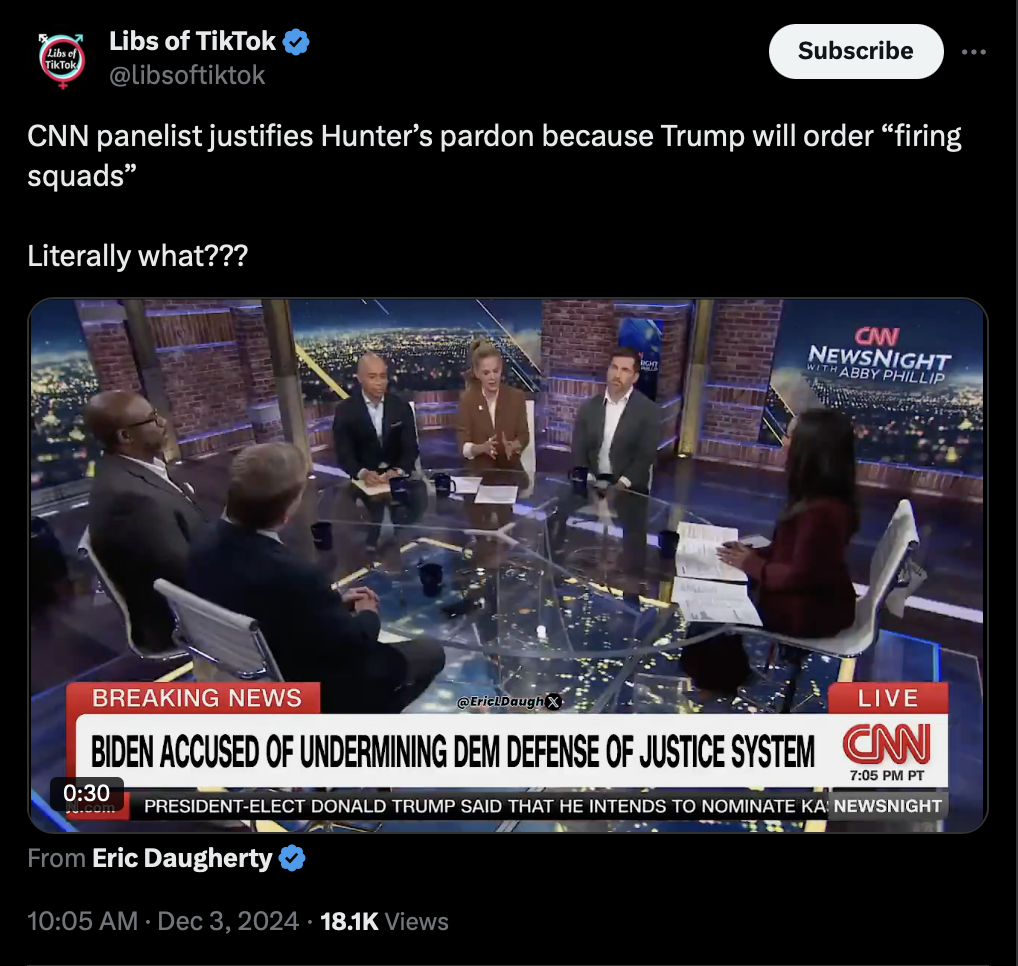Image resolution: width=1018 pixels, height=966 pixels.
Task: Click the 0:30 video duration badge
Action: click(86, 793)
